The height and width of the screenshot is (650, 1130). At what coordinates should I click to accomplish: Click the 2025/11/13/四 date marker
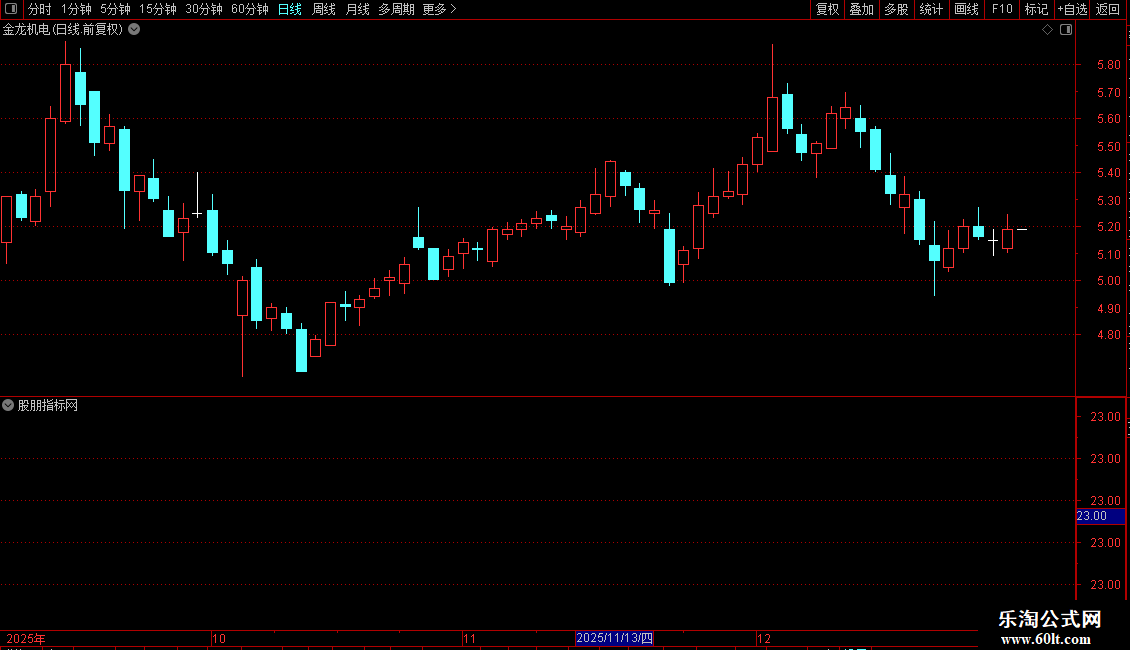tap(615, 638)
